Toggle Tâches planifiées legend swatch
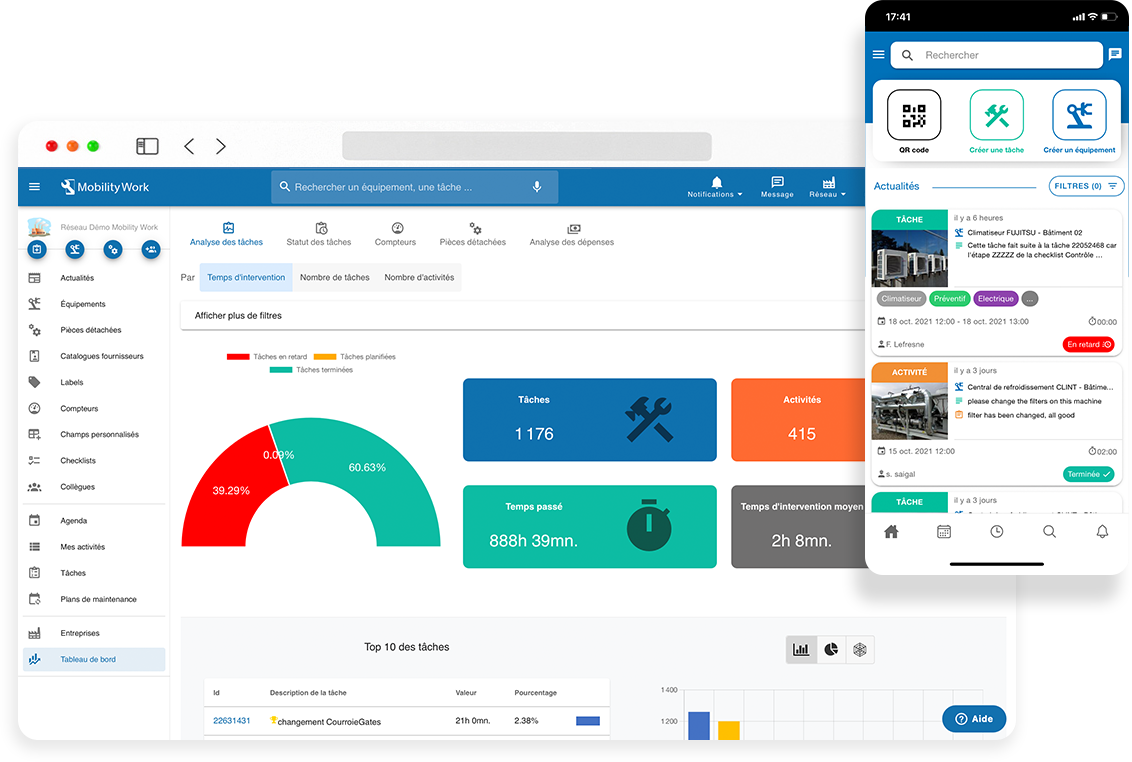 325,357
